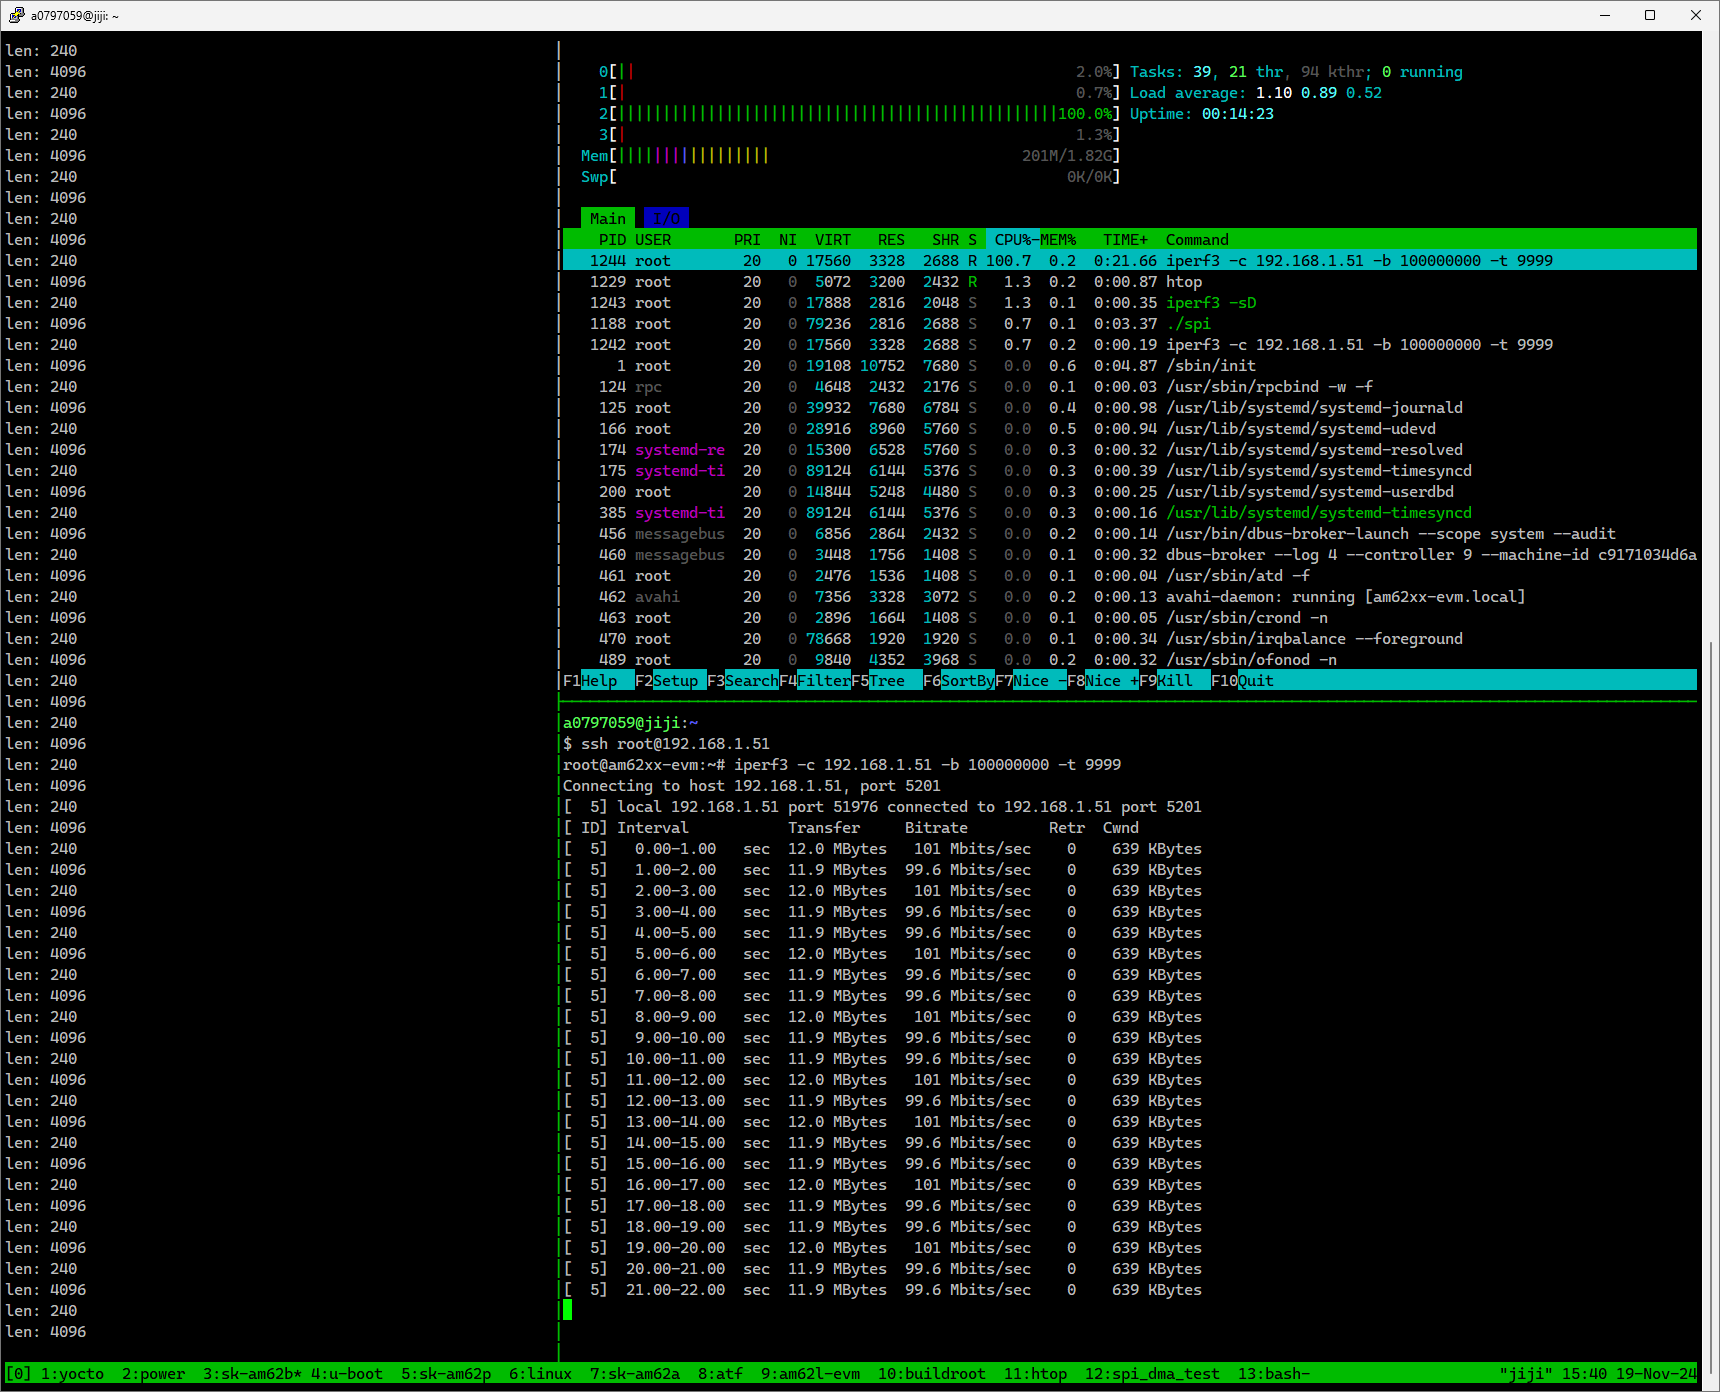Image resolution: width=1720 pixels, height=1392 pixels.
Task: Click the Swp usage meter
Action: [850, 177]
